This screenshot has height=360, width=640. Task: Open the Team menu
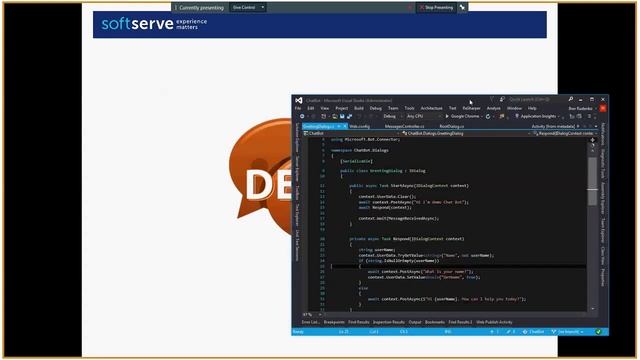(393, 108)
